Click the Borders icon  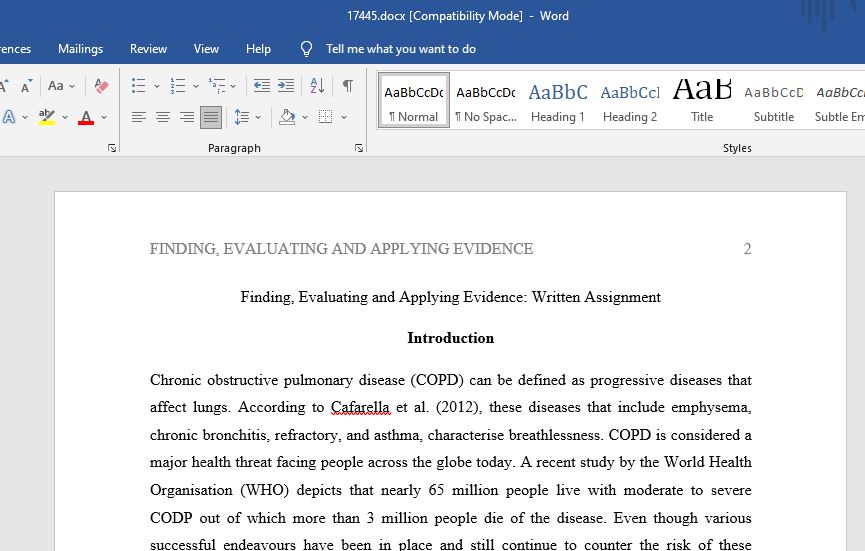click(325, 117)
